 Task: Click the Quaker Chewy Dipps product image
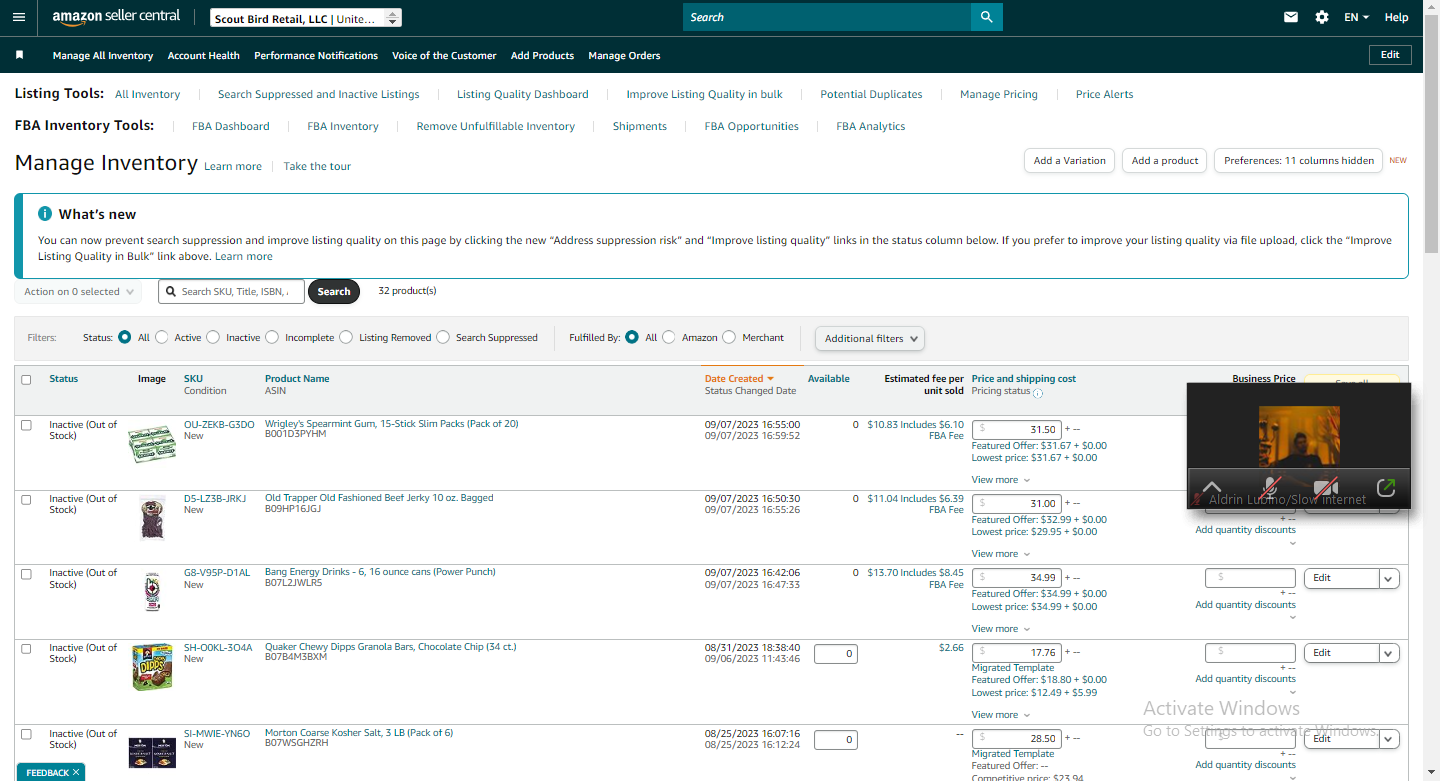pyautogui.click(x=152, y=667)
